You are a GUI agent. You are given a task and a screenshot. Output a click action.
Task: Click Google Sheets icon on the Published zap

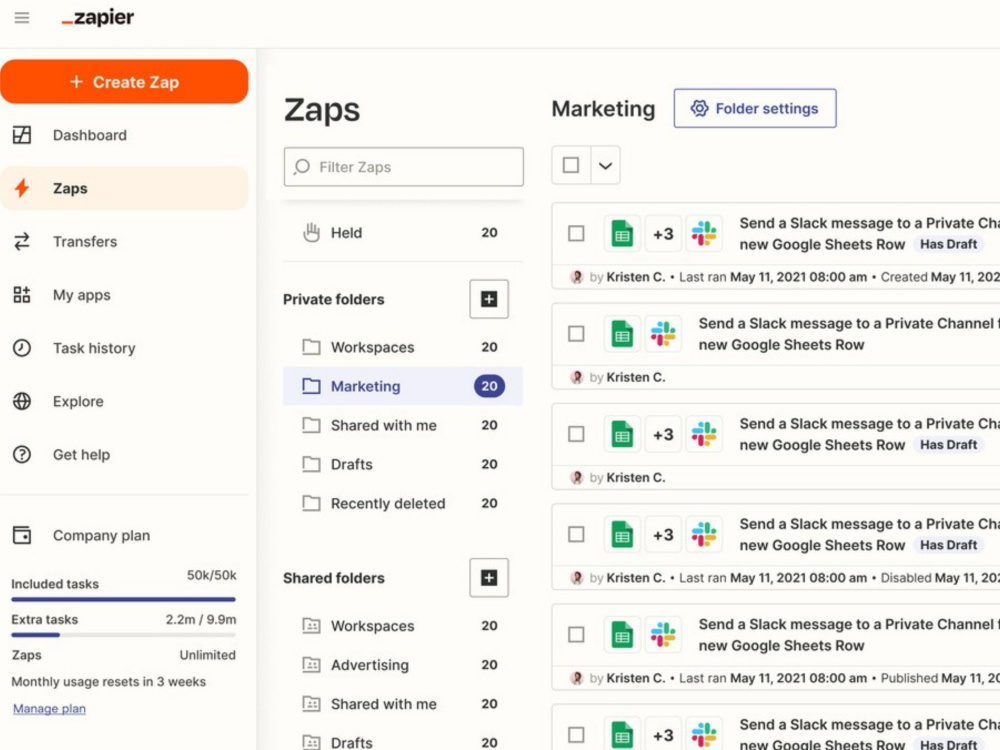click(x=622, y=635)
